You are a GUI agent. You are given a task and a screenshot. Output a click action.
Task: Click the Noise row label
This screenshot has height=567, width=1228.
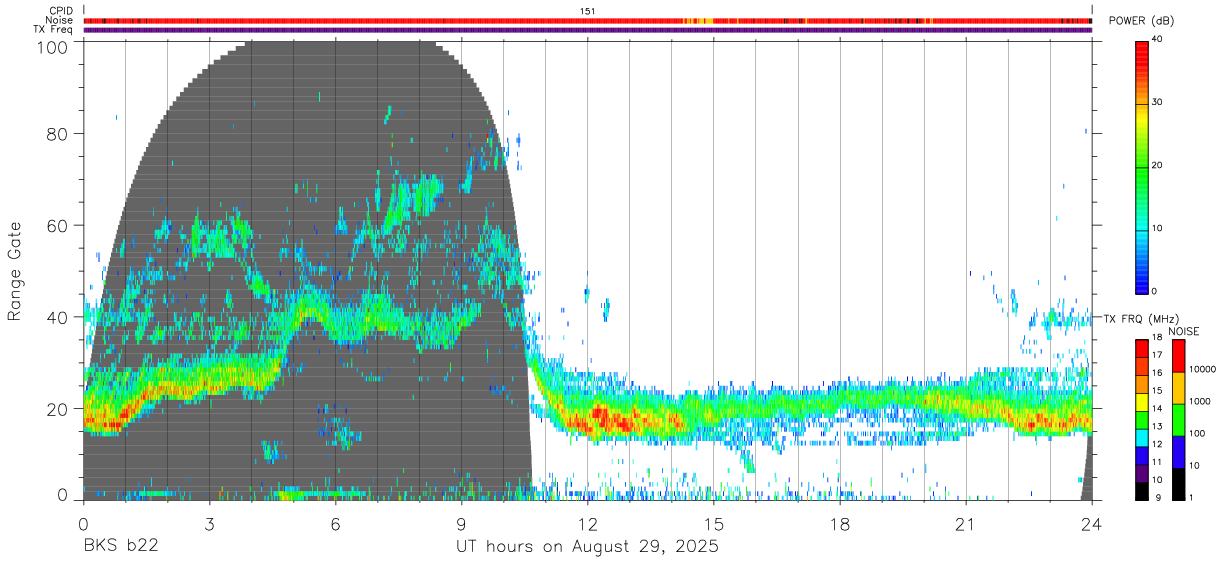tap(60, 20)
